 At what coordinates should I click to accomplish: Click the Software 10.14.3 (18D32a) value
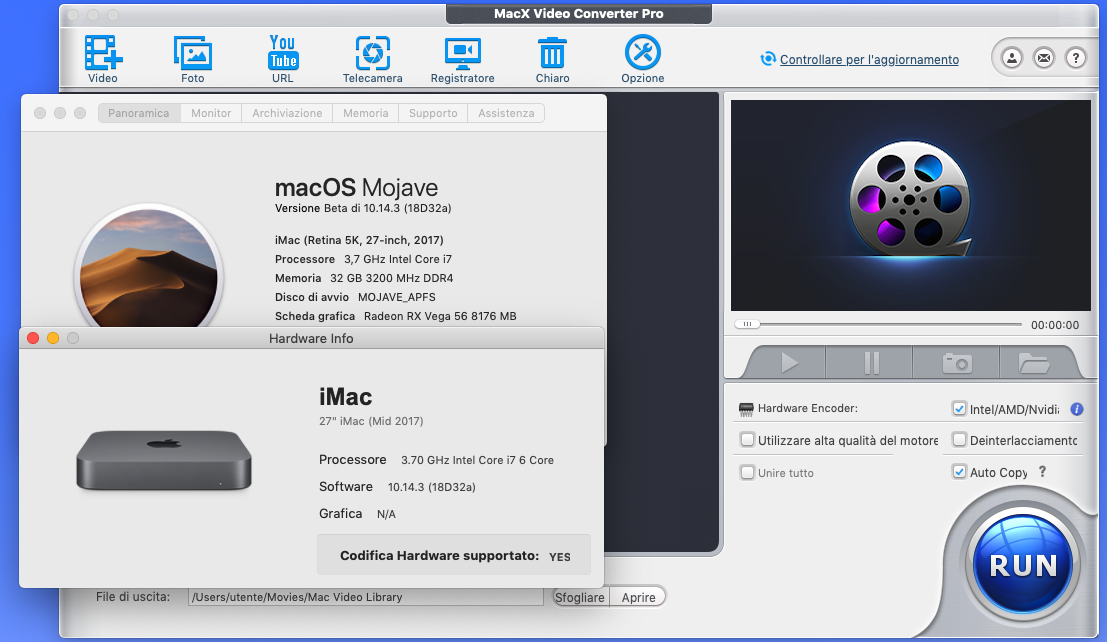[431, 487]
